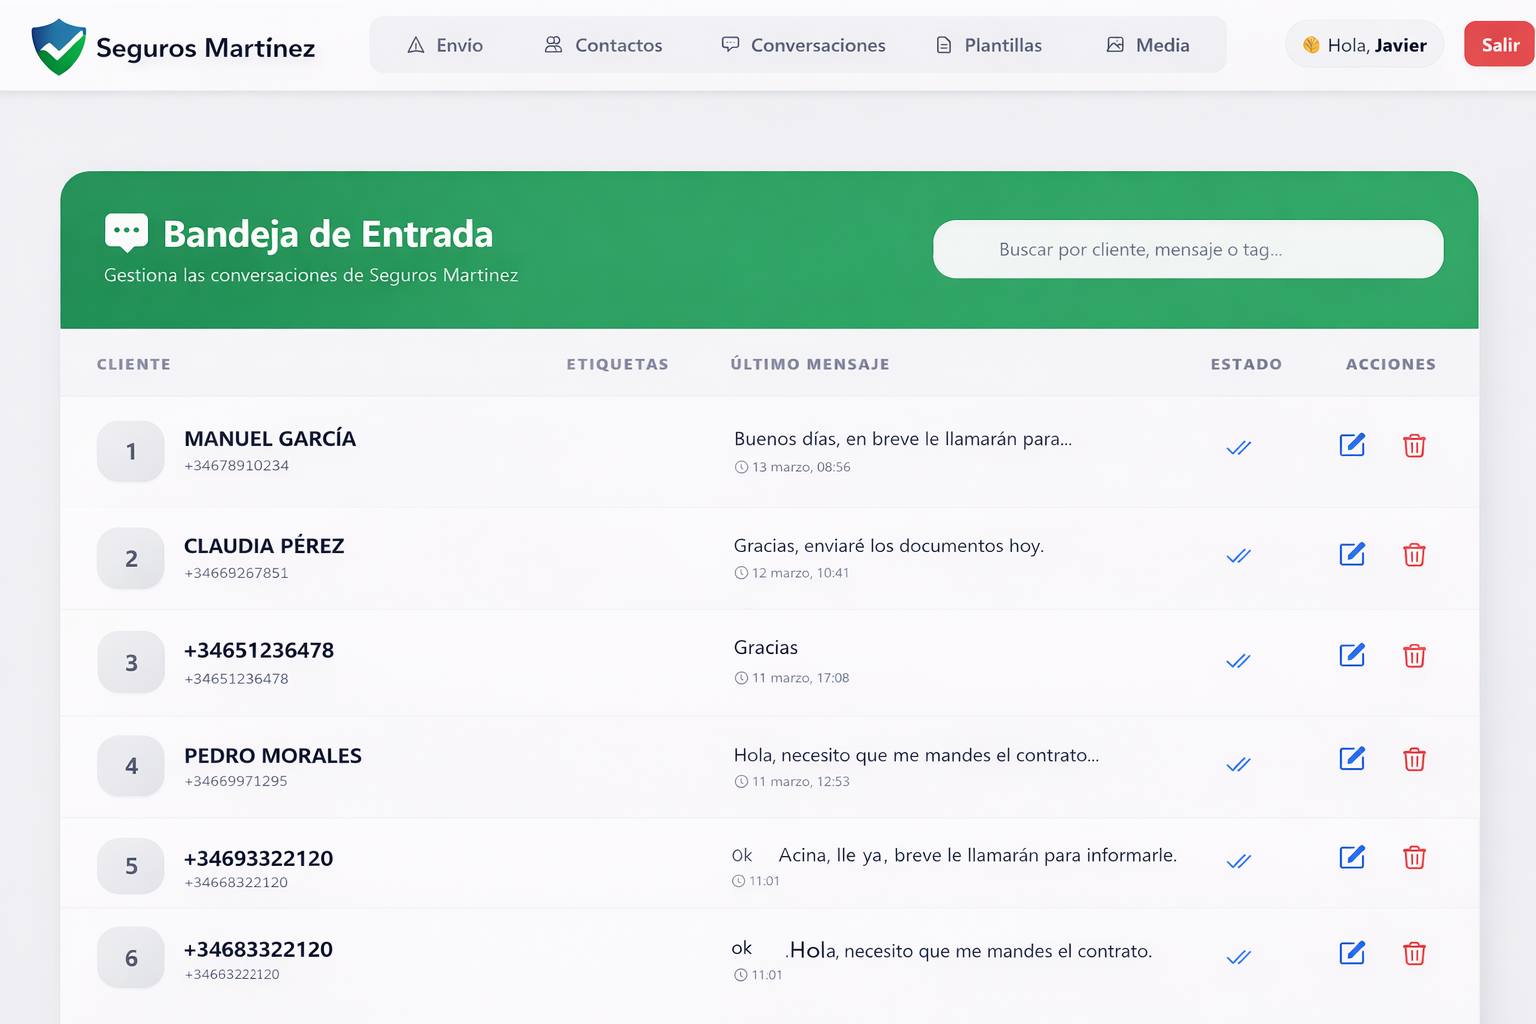Viewport: 1536px width, 1024px height.
Task: Click the edit icon in row 5
Action: point(1352,857)
